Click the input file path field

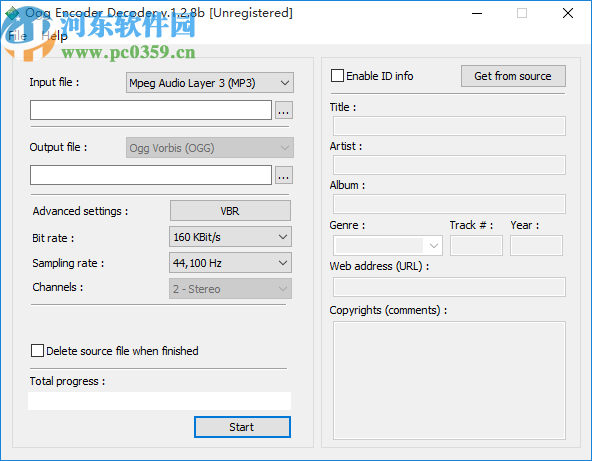point(151,110)
